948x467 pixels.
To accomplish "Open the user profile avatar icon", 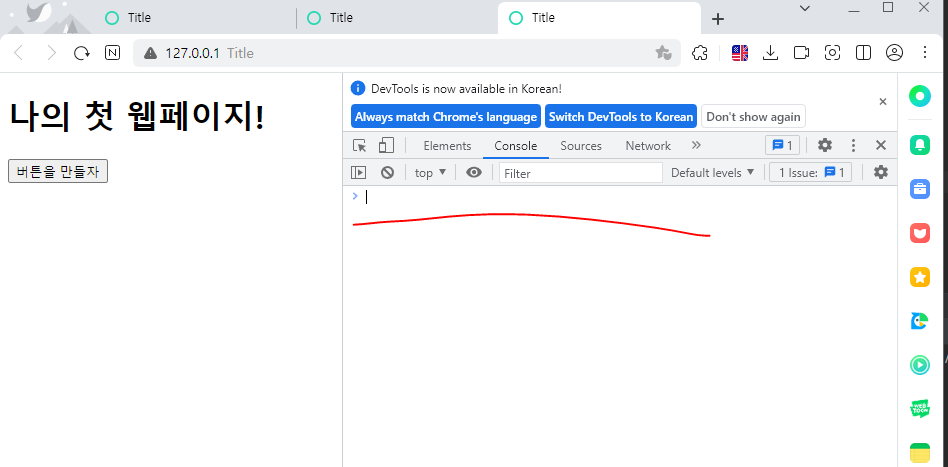I will pos(894,53).
